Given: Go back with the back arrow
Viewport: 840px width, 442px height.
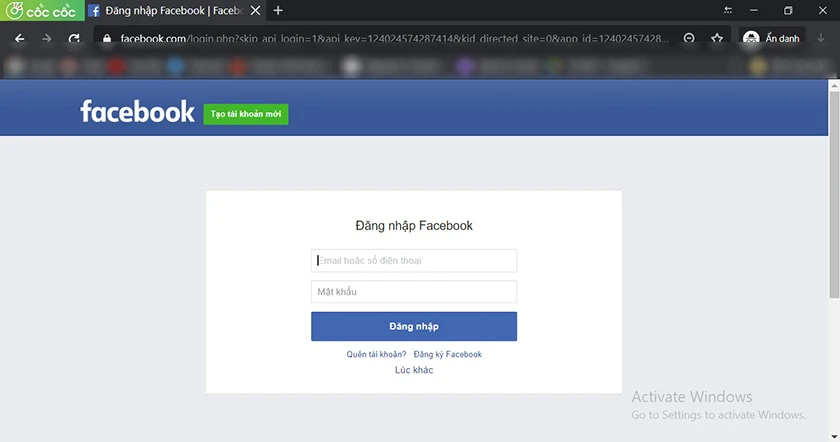Looking at the screenshot, I should pyautogui.click(x=20, y=39).
